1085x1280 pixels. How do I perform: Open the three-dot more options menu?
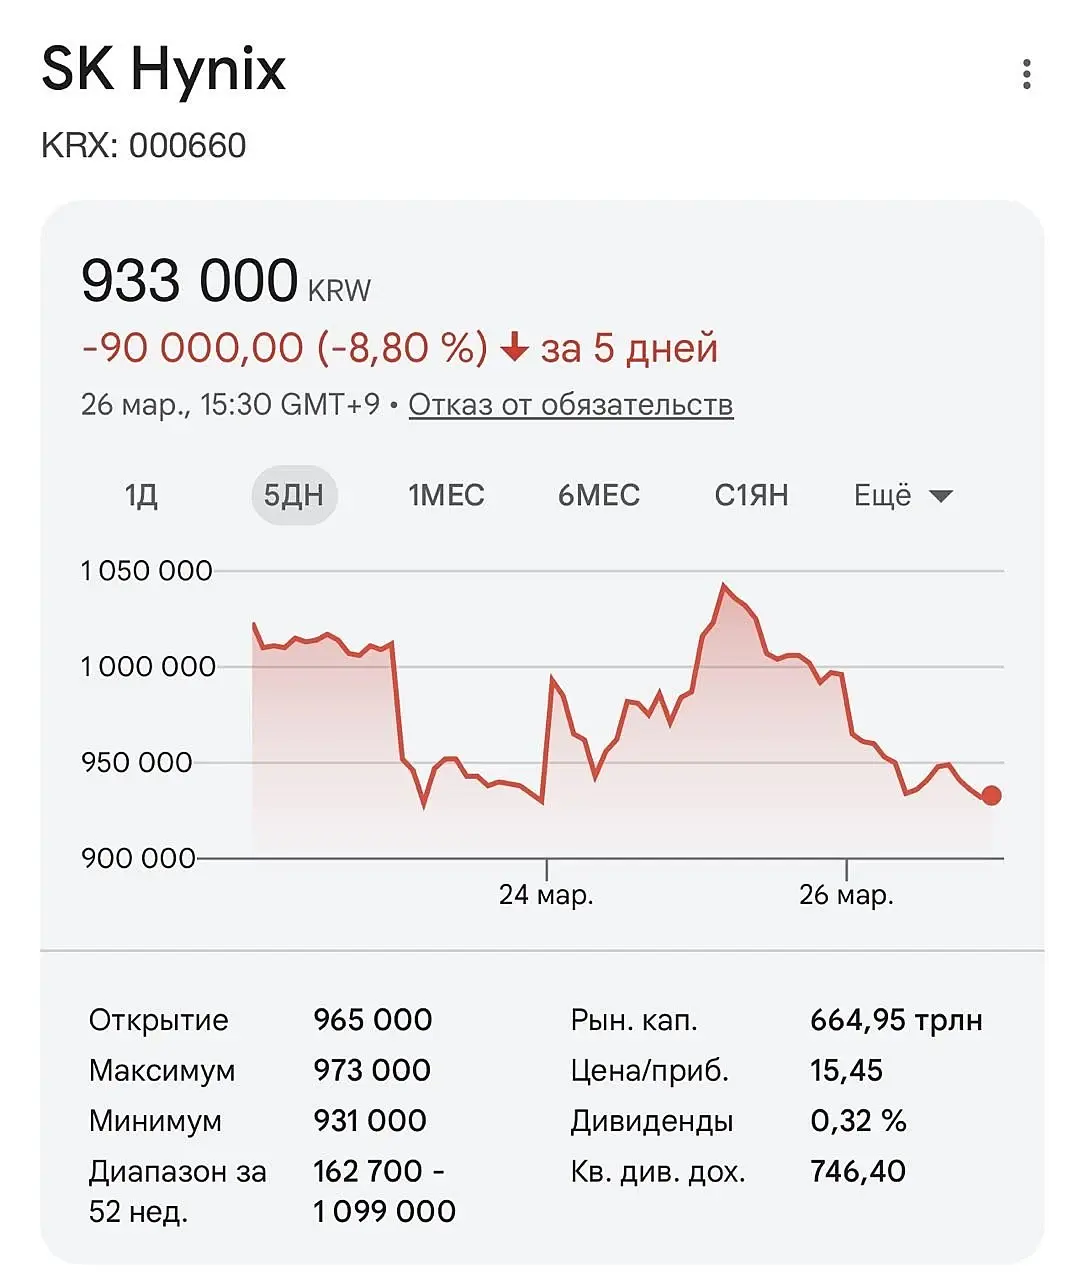pos(1026,75)
